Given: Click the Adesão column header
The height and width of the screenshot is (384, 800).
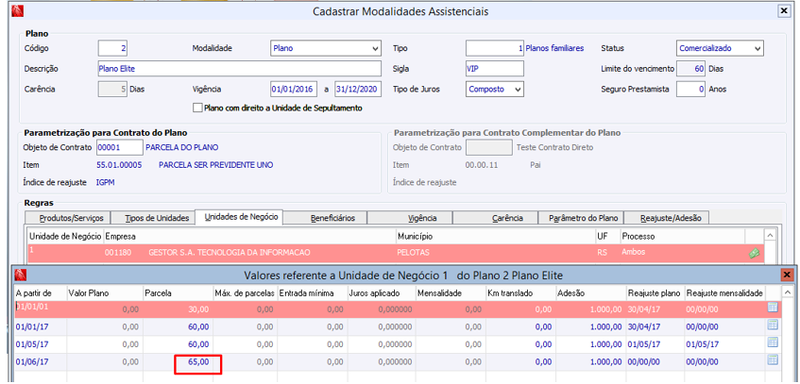Looking at the screenshot, I should 590,293.
